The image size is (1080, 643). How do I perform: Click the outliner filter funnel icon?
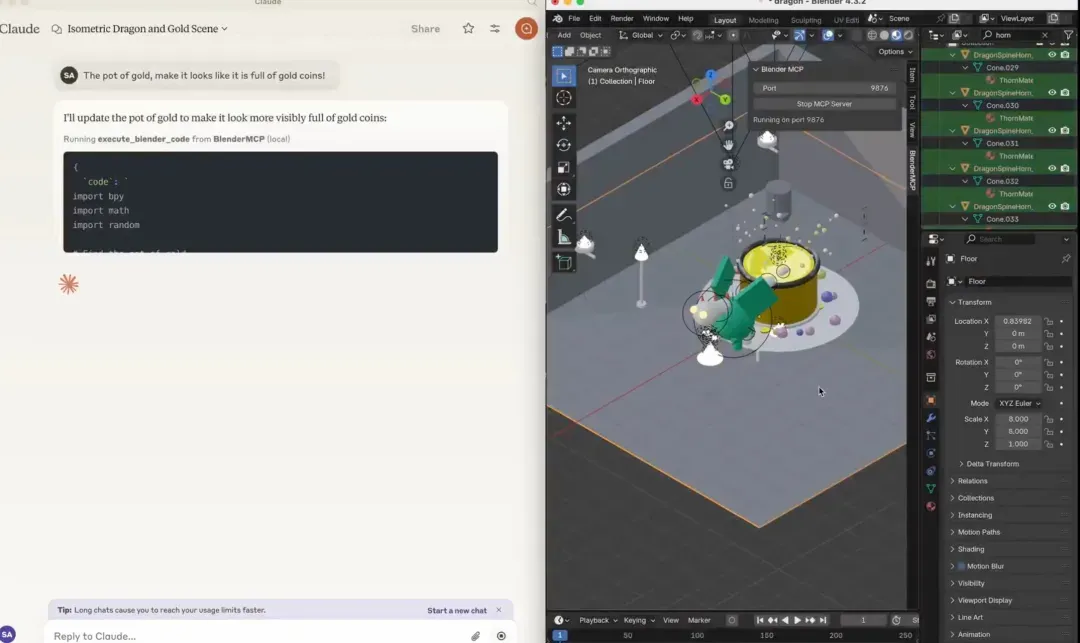1068,35
